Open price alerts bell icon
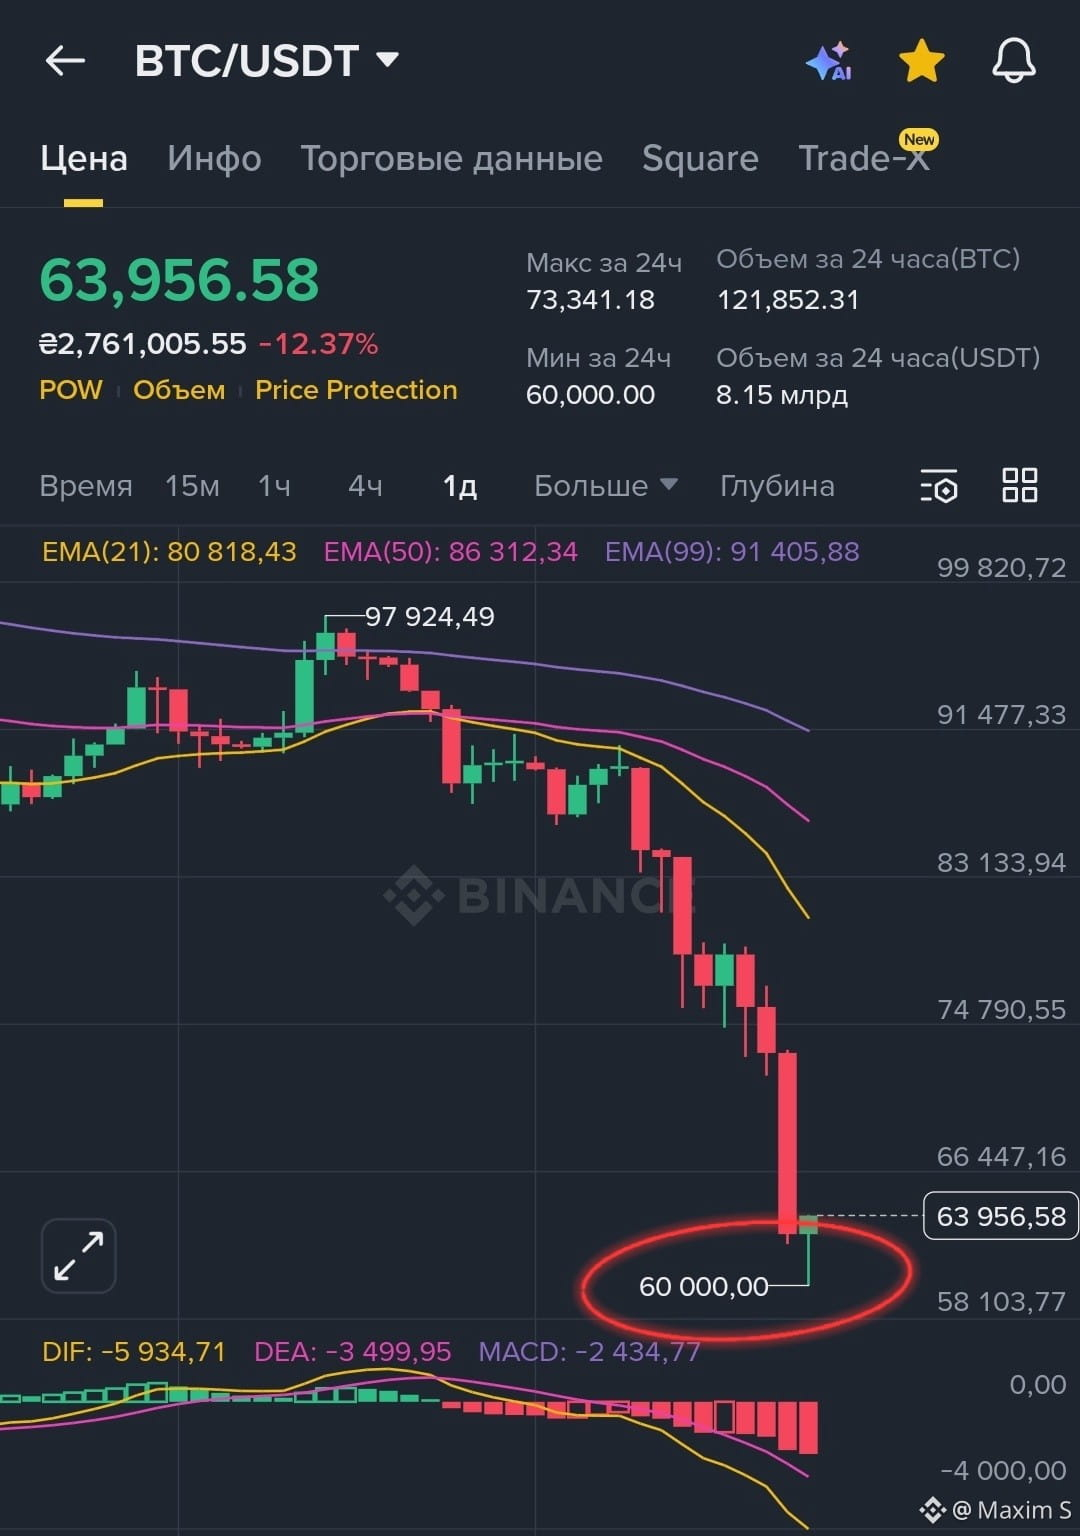The image size is (1080, 1536). [x=1013, y=61]
